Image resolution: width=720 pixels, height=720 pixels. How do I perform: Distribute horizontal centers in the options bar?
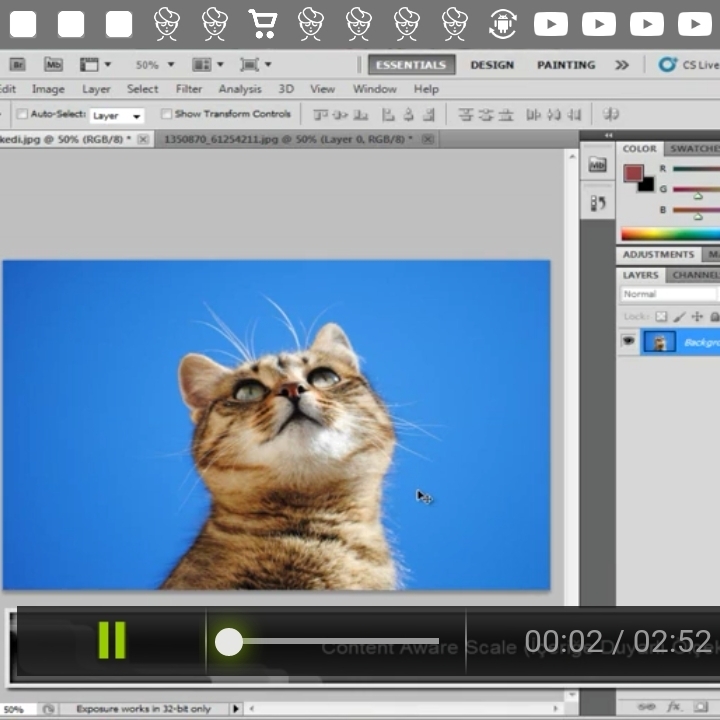pos(554,114)
